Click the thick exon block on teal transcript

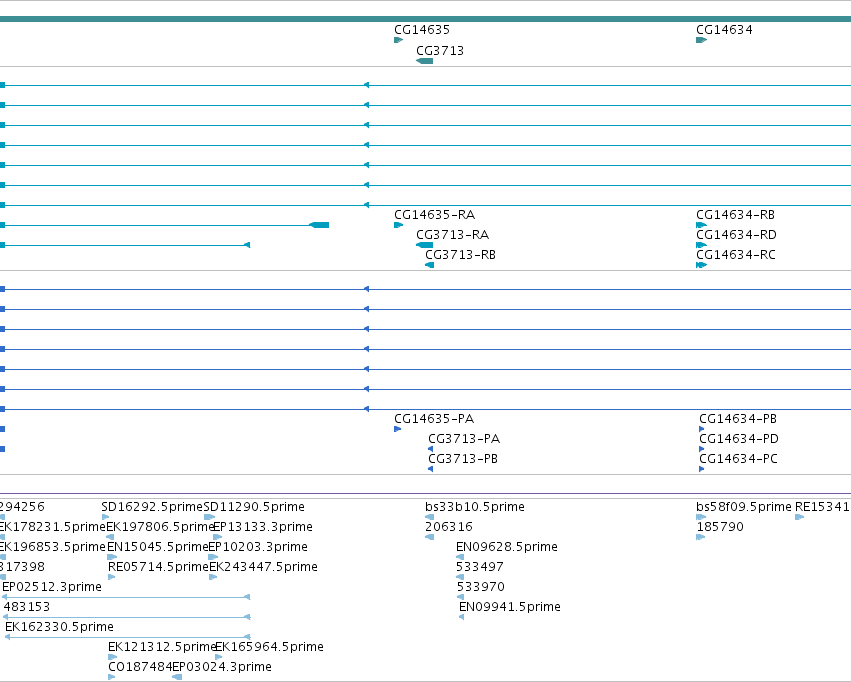[319, 225]
